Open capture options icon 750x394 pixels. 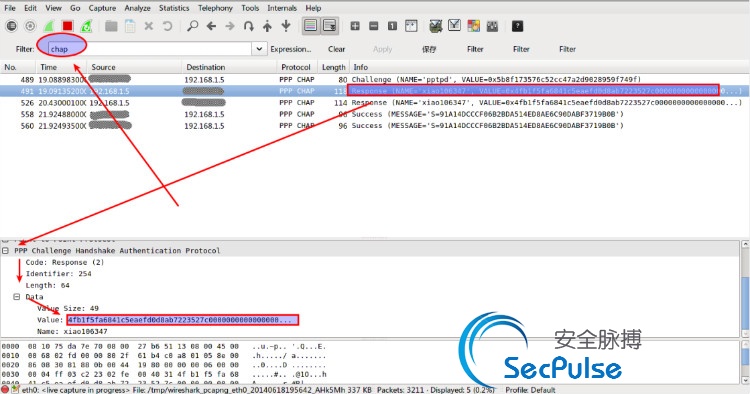pyautogui.click(x=30, y=26)
